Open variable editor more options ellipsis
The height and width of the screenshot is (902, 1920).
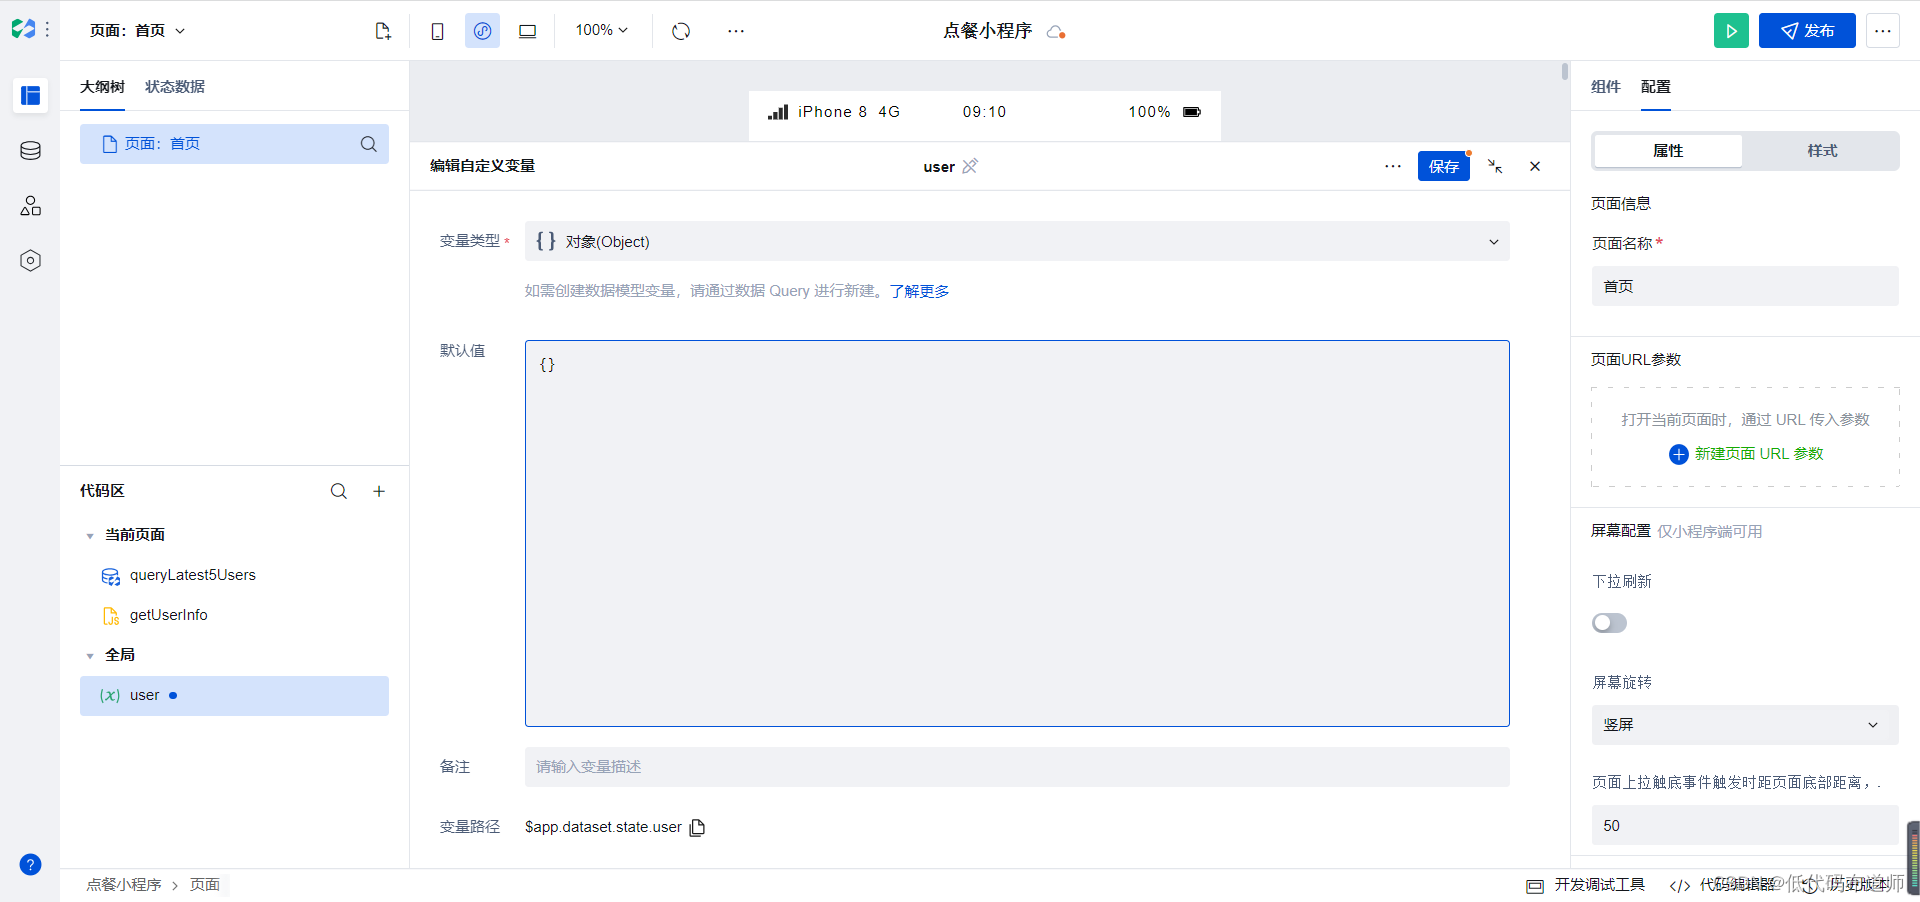pyautogui.click(x=1393, y=166)
